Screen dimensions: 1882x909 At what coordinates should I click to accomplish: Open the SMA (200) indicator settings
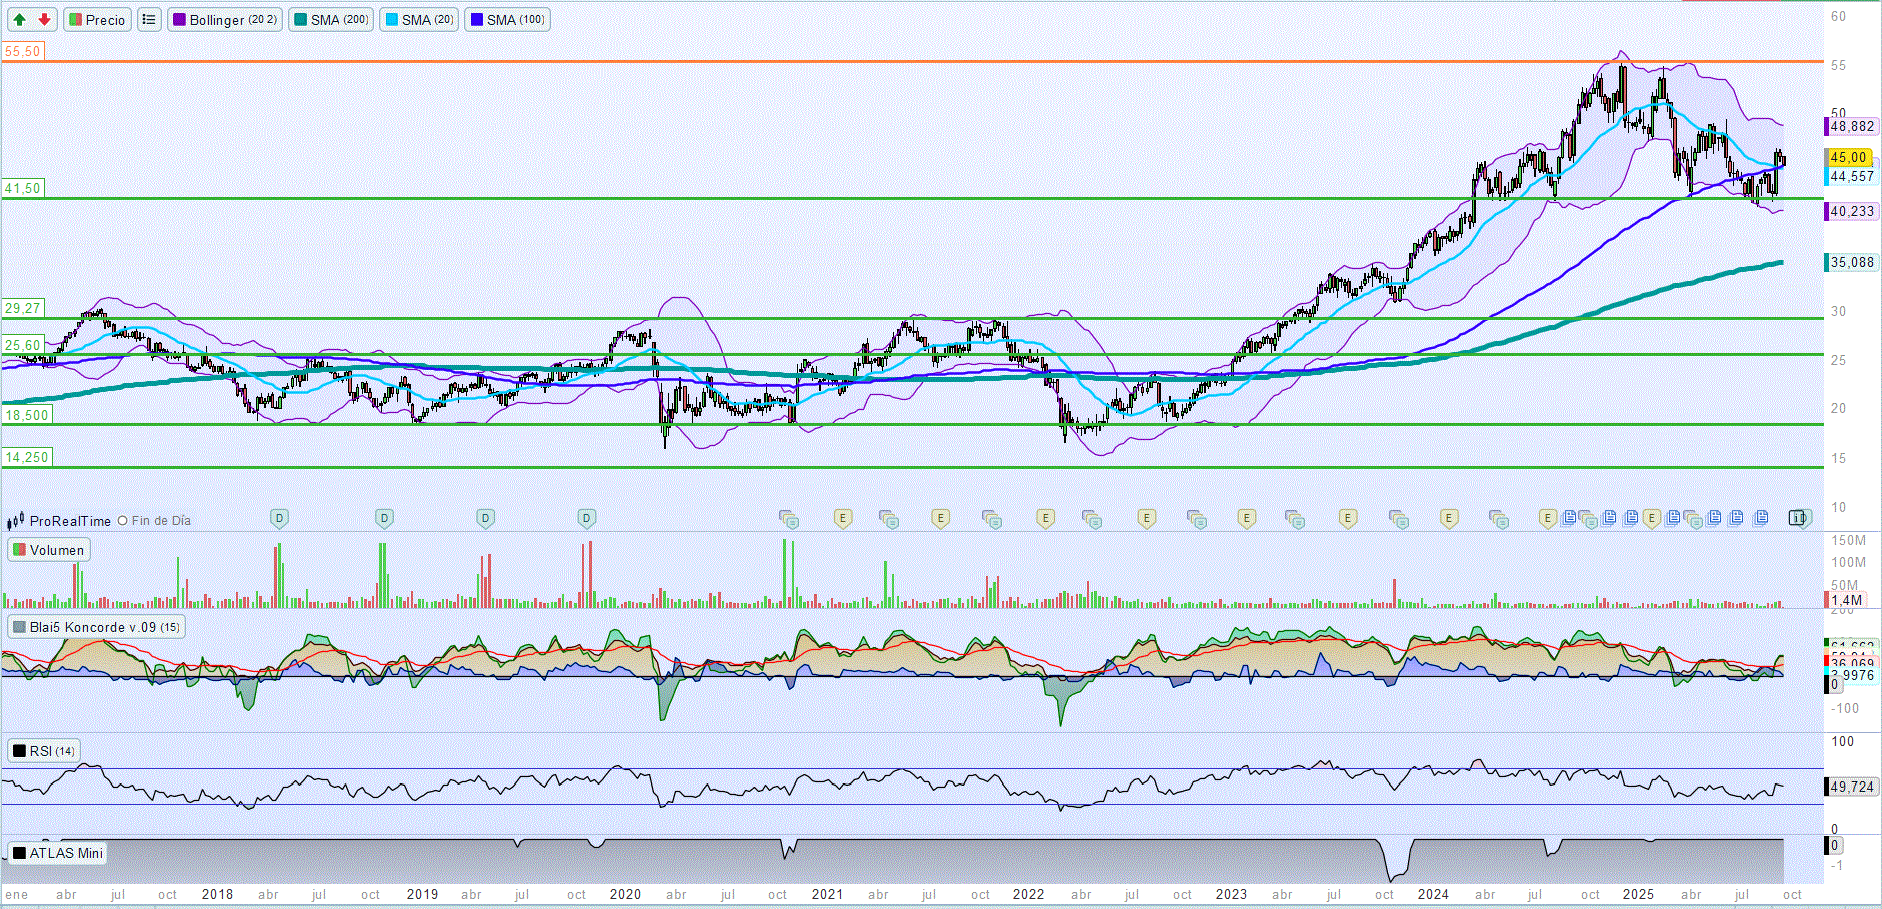[x=331, y=20]
